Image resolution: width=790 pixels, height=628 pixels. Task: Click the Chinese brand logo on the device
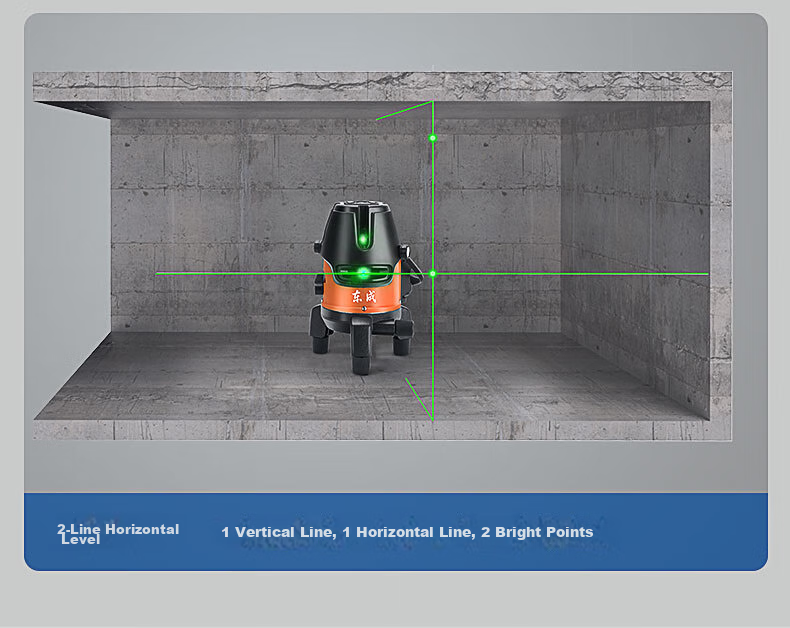(x=364, y=296)
